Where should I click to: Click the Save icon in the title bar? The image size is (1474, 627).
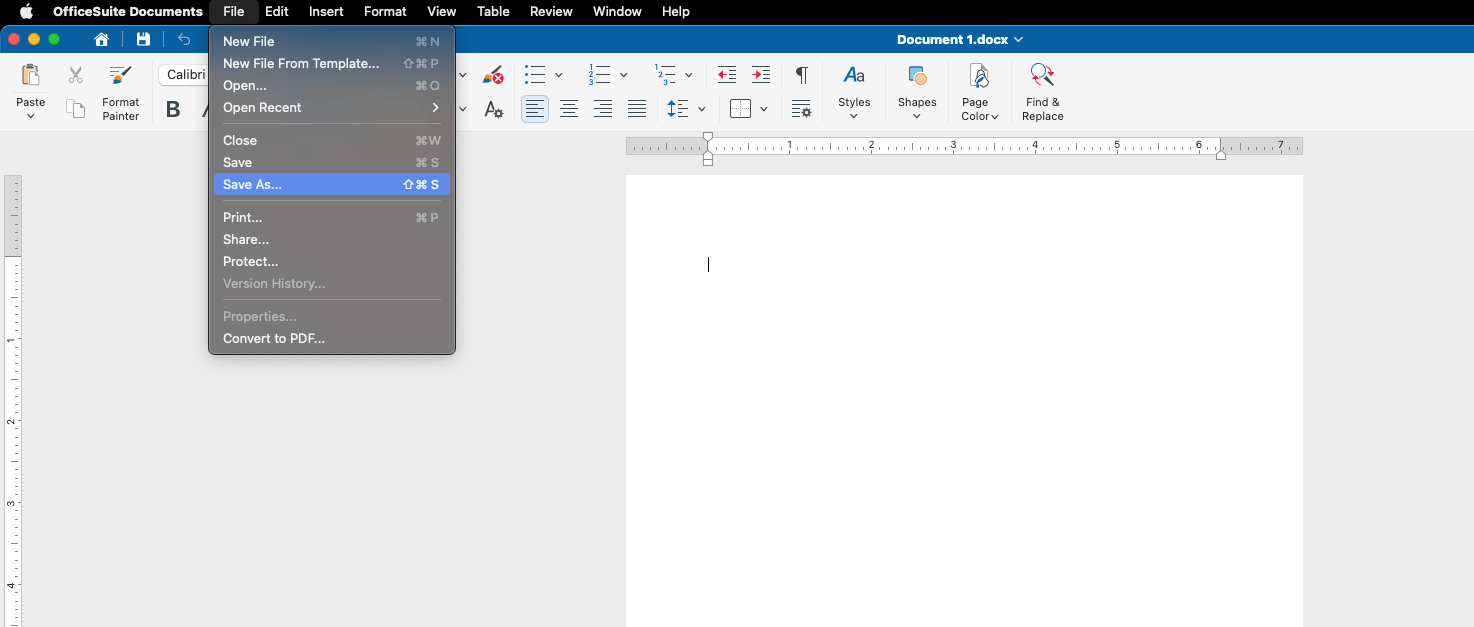(x=143, y=38)
